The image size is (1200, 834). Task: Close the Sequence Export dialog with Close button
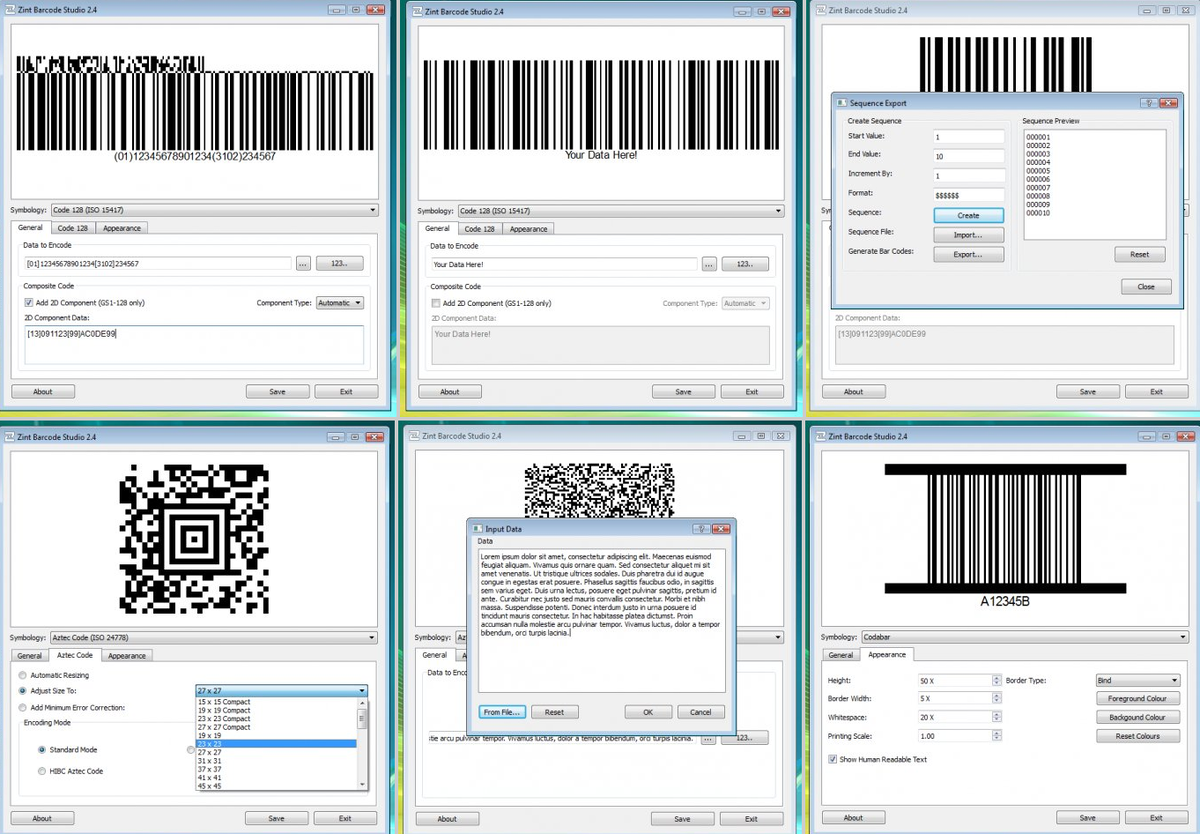click(1146, 286)
